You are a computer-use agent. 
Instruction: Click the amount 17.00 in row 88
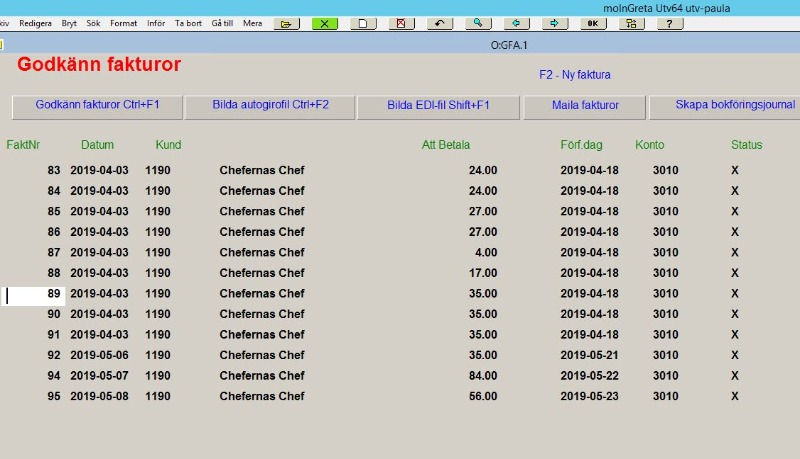(x=483, y=273)
